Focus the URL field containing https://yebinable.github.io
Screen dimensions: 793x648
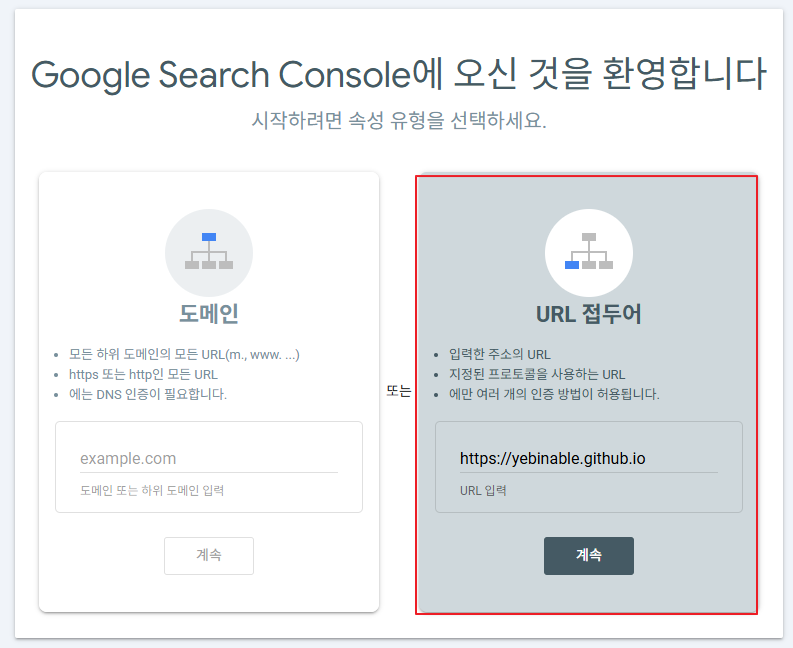click(589, 458)
